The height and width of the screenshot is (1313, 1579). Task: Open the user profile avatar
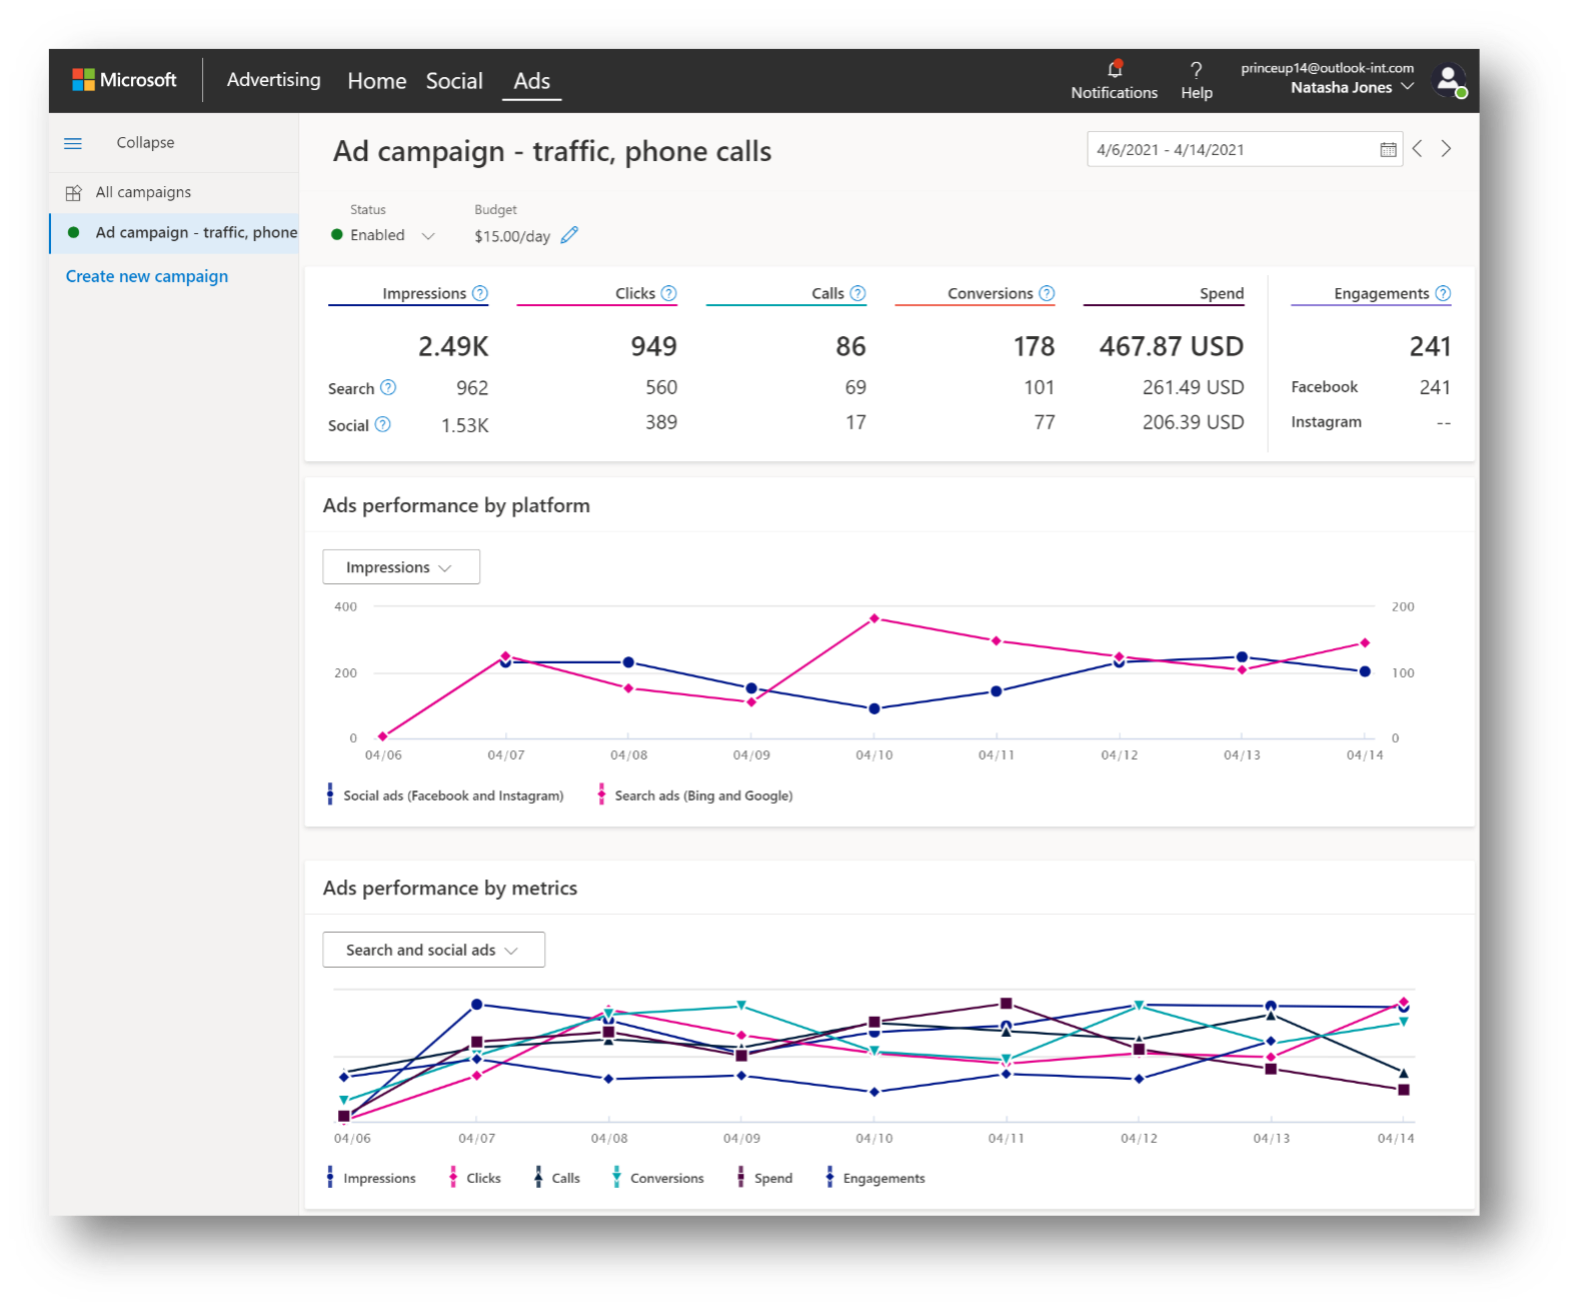1449,80
